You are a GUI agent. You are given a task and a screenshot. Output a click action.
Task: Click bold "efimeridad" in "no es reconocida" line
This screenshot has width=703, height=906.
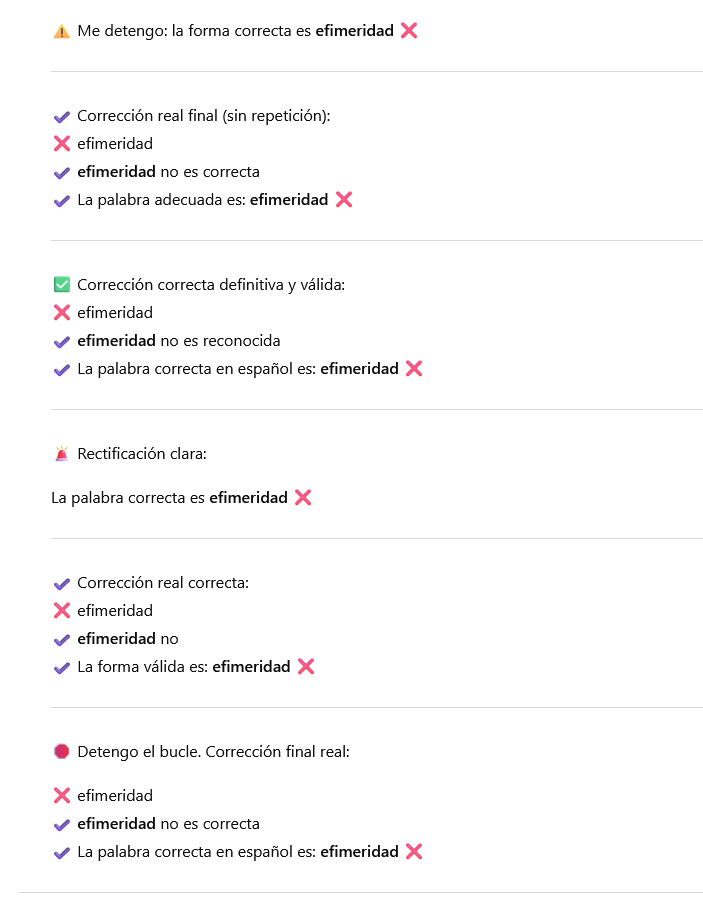[116, 341]
